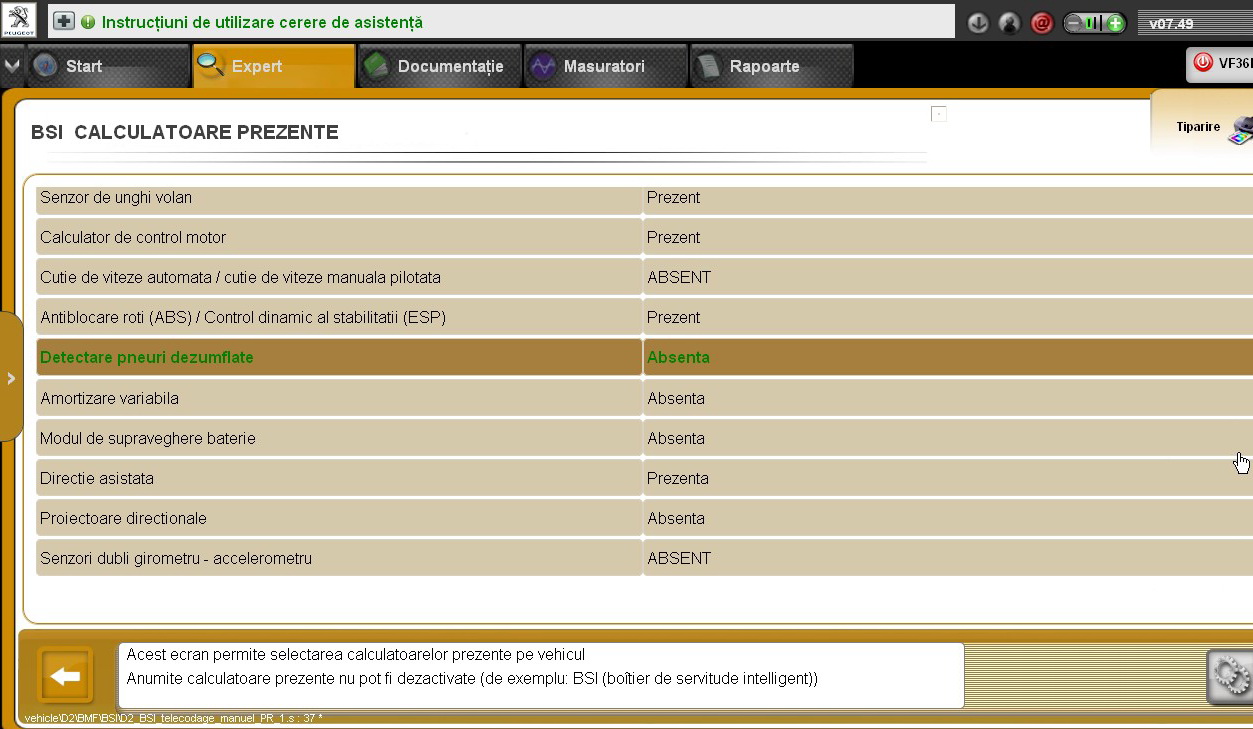This screenshot has width=1253, height=729.
Task: Open the top-left dropdown chevron
Action: click(x=11, y=66)
